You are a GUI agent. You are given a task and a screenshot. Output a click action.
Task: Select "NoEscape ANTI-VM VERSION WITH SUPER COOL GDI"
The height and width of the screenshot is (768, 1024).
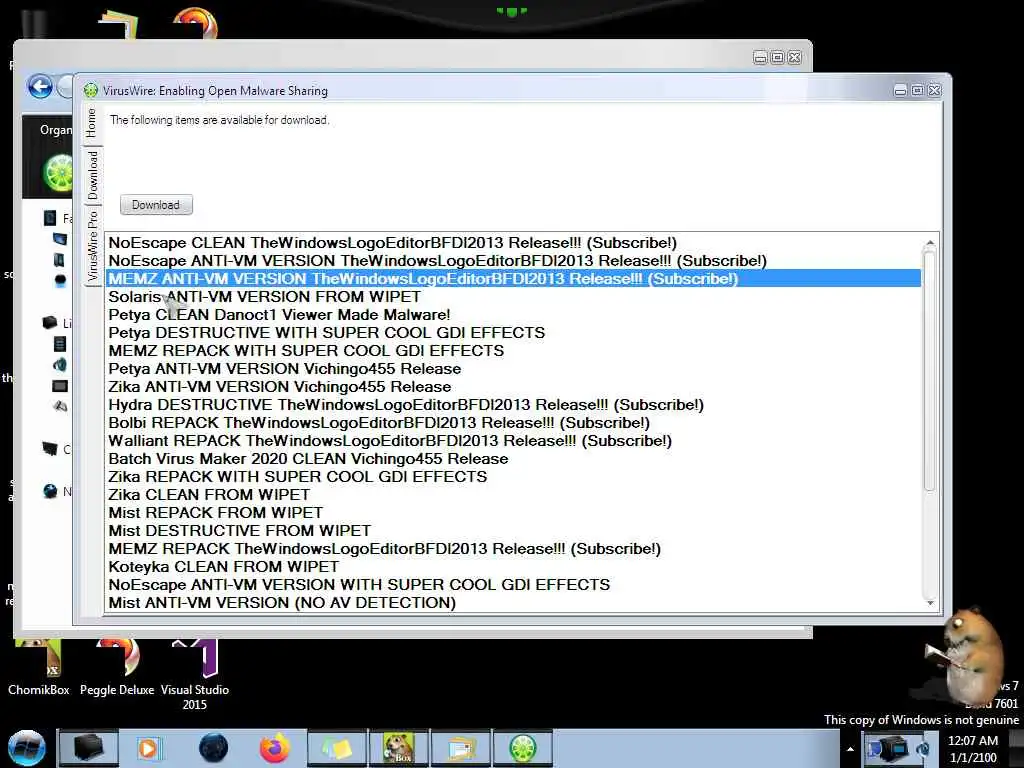click(513, 584)
